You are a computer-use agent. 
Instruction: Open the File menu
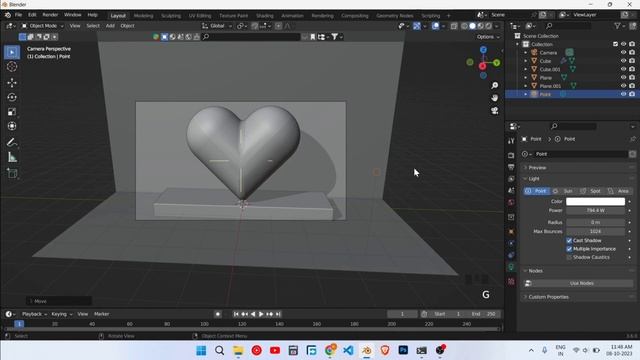[18, 15]
